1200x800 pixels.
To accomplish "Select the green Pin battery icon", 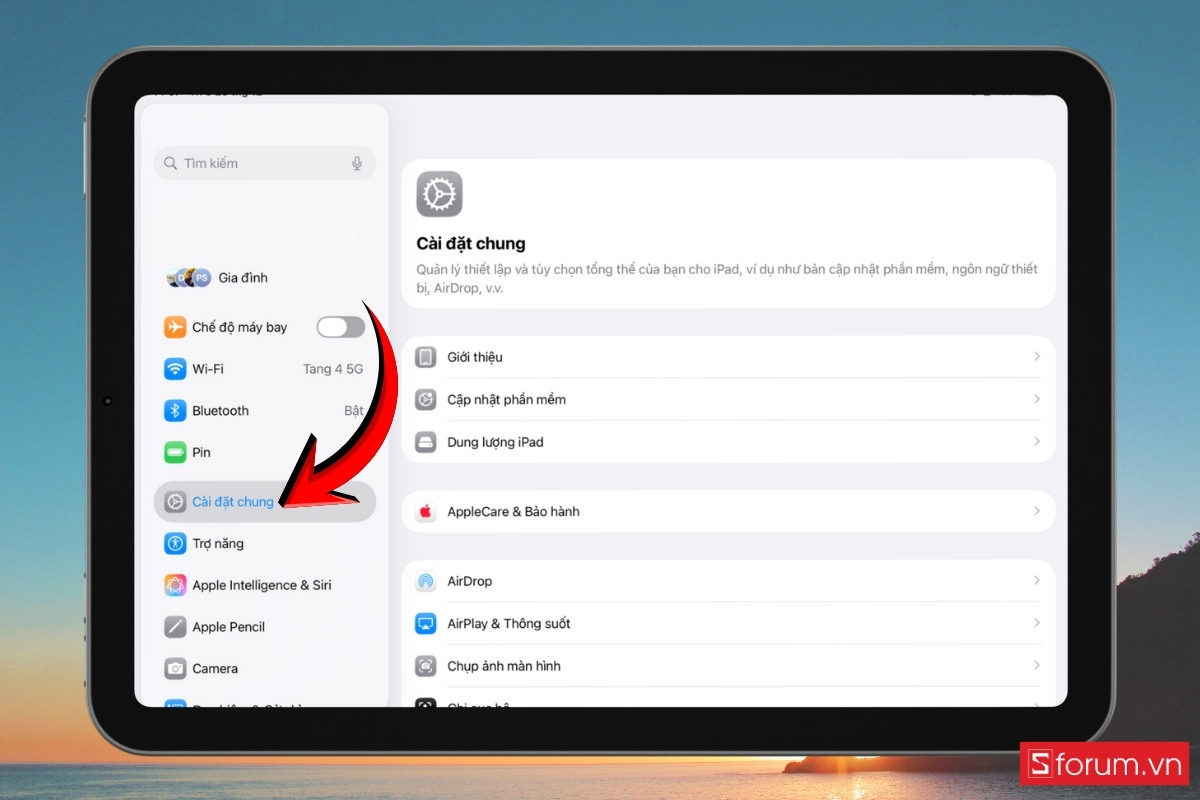I will point(175,453).
